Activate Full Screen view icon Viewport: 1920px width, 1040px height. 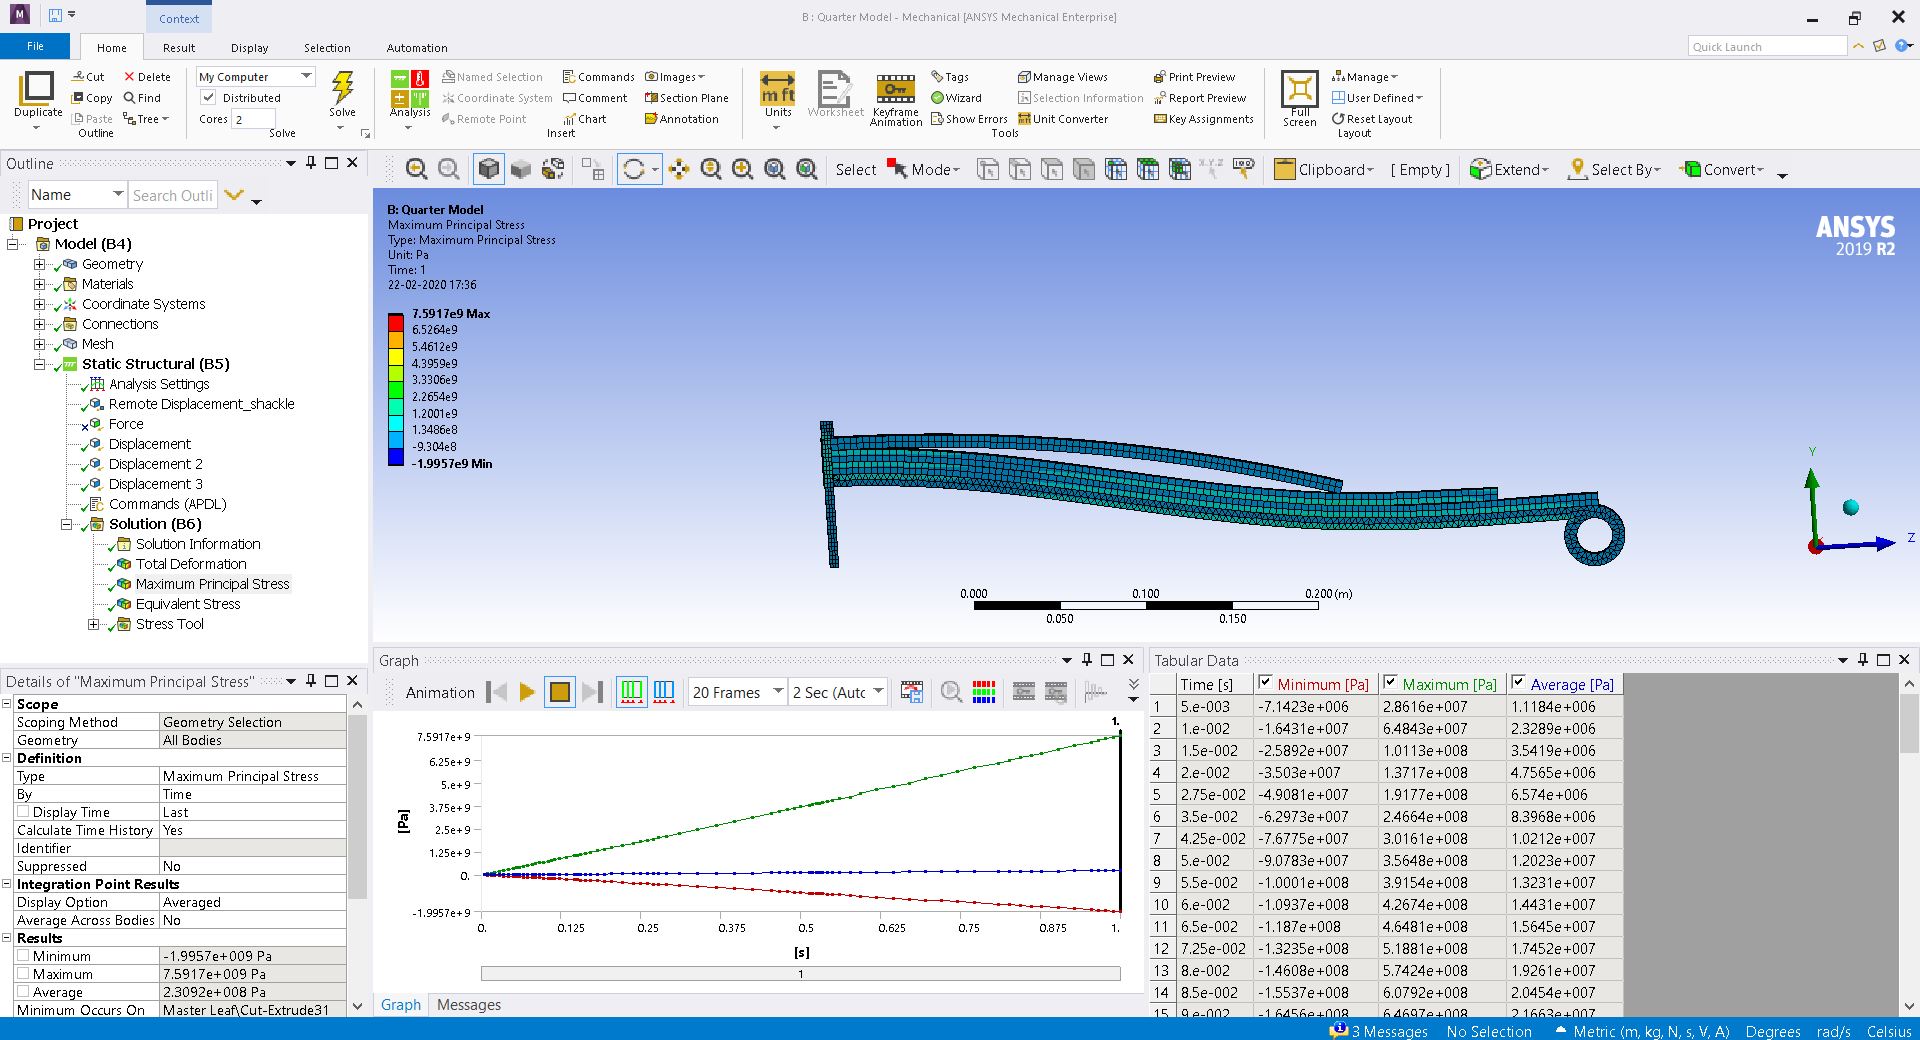[1299, 88]
